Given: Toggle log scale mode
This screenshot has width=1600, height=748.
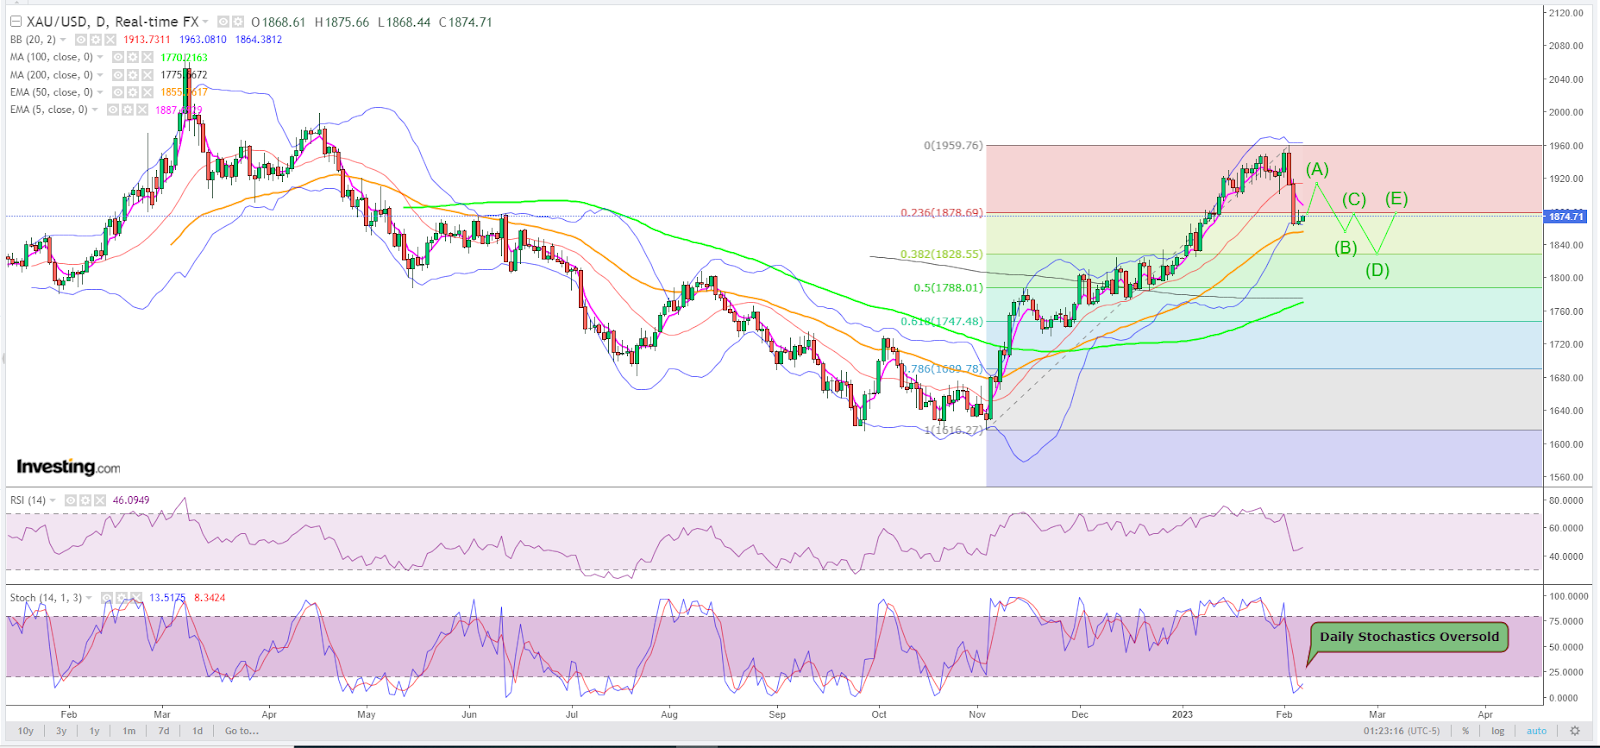Looking at the screenshot, I should [1498, 731].
